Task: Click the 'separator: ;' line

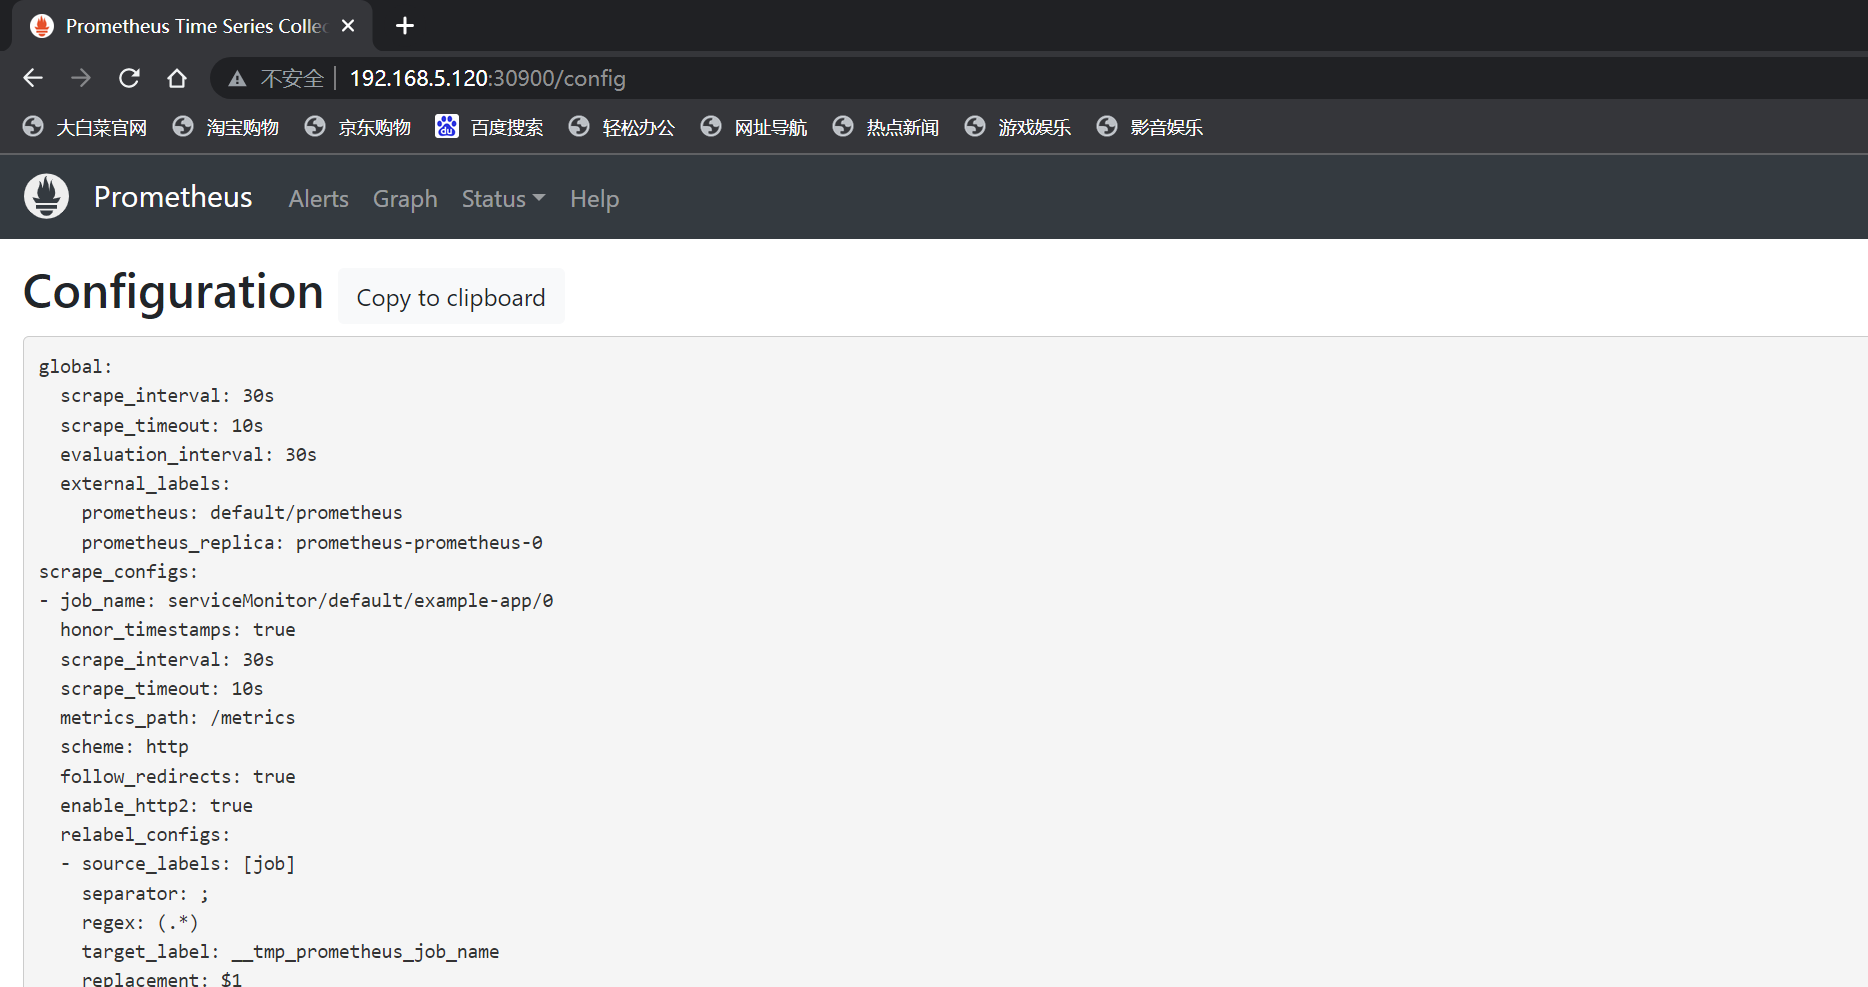Action: (x=146, y=894)
